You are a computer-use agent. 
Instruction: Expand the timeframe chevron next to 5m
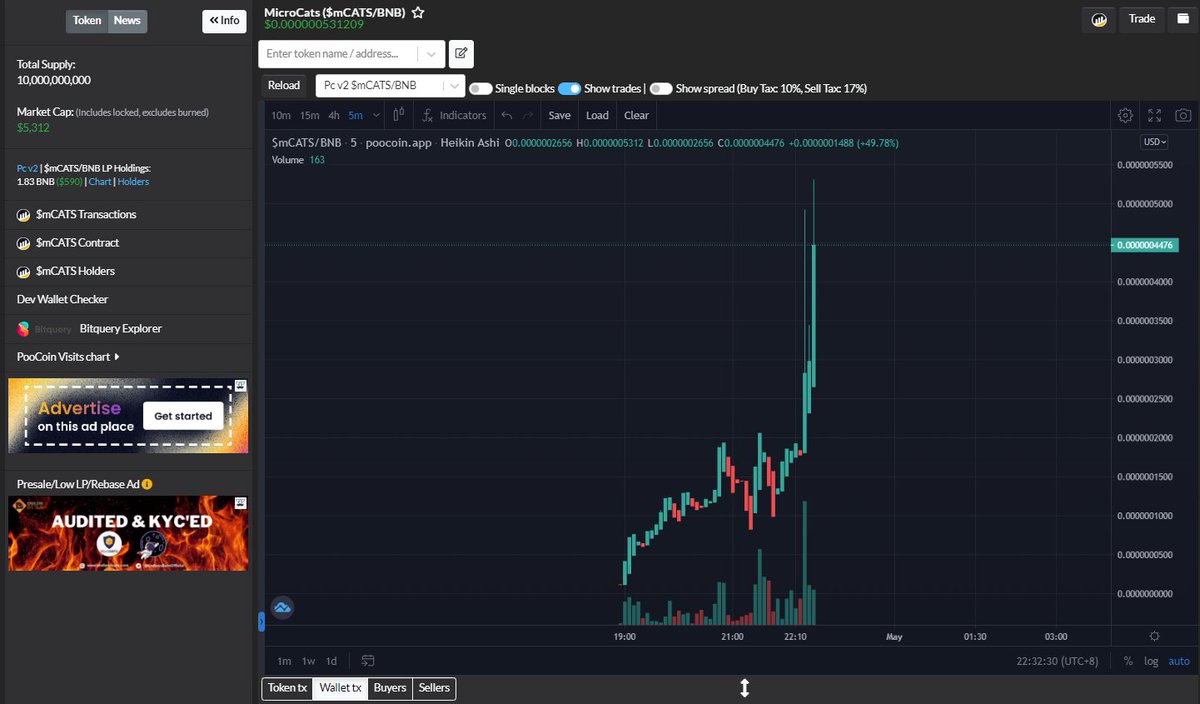[377, 115]
